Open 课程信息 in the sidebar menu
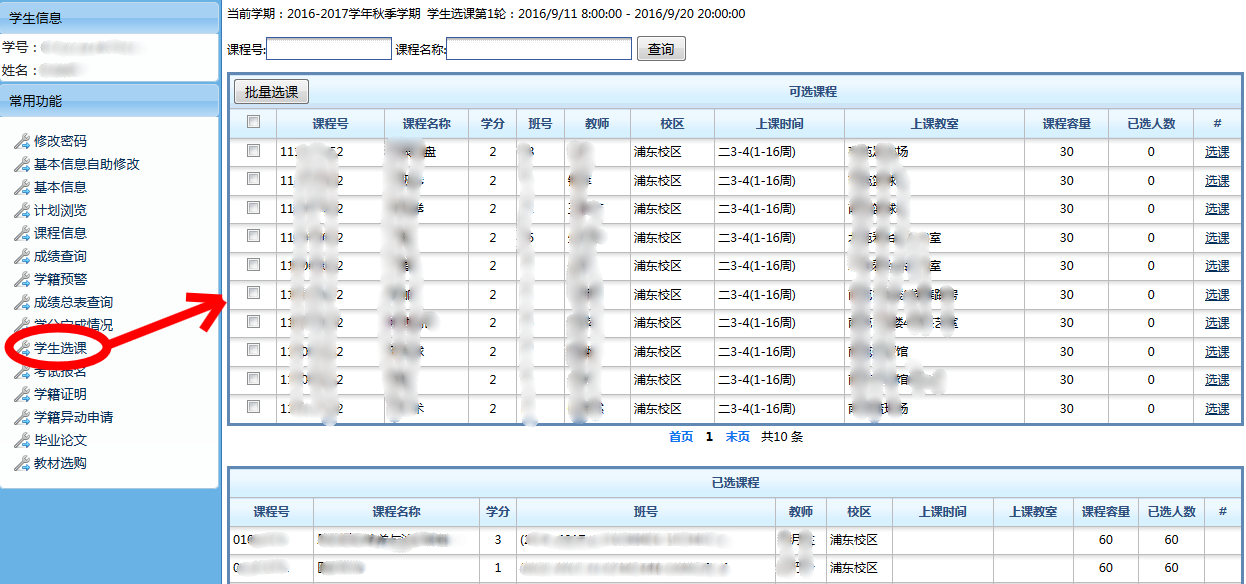Viewport: 1246px width, 584px height. pos(60,233)
